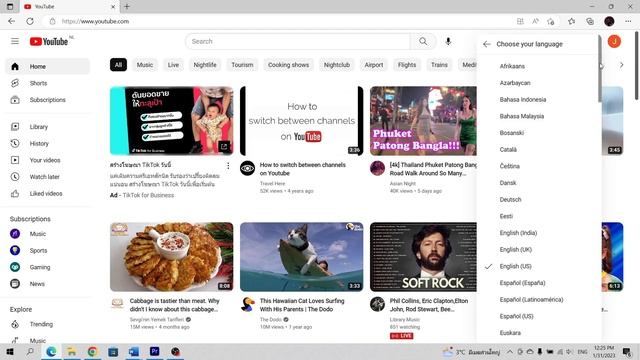Image resolution: width=640 pixels, height=360 pixels.
Task: Choose English (UK) language
Action: [x=538, y=249]
